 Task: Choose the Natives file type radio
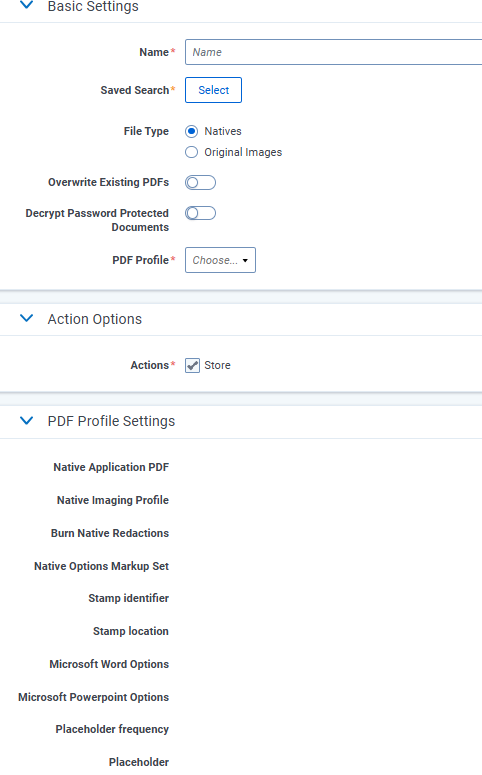click(191, 131)
